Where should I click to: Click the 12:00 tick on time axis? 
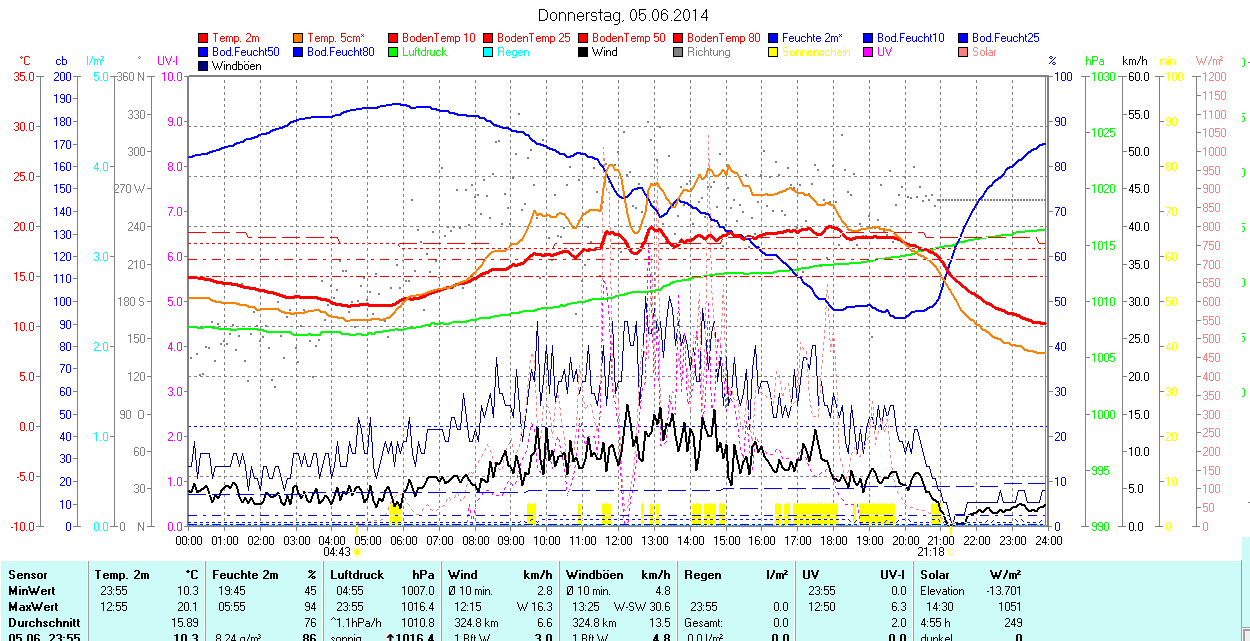tap(619, 540)
